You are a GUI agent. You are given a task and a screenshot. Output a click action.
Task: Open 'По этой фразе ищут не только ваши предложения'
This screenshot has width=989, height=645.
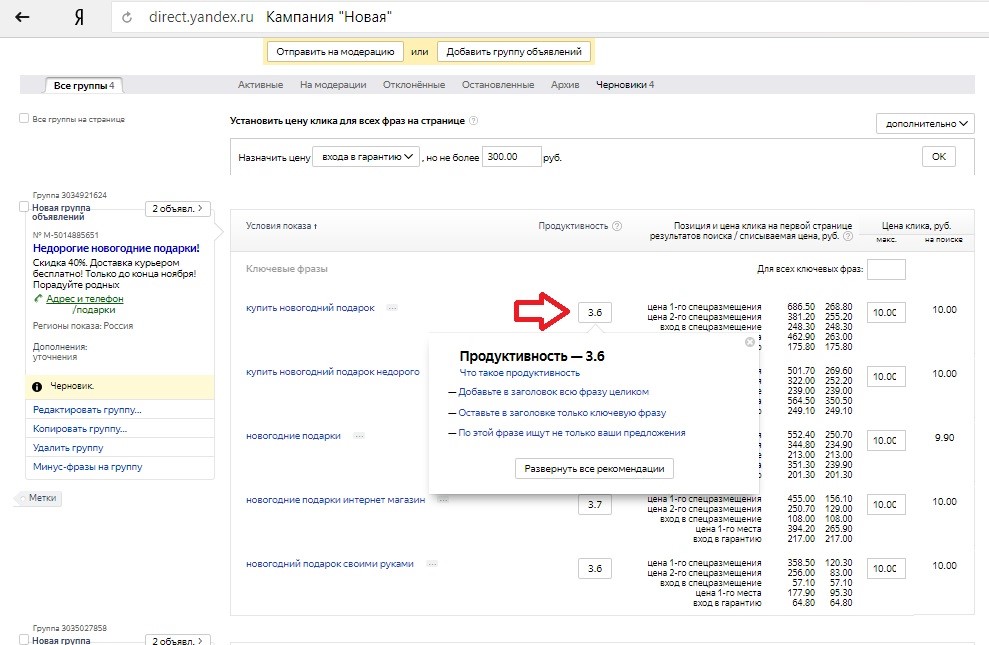tap(571, 433)
